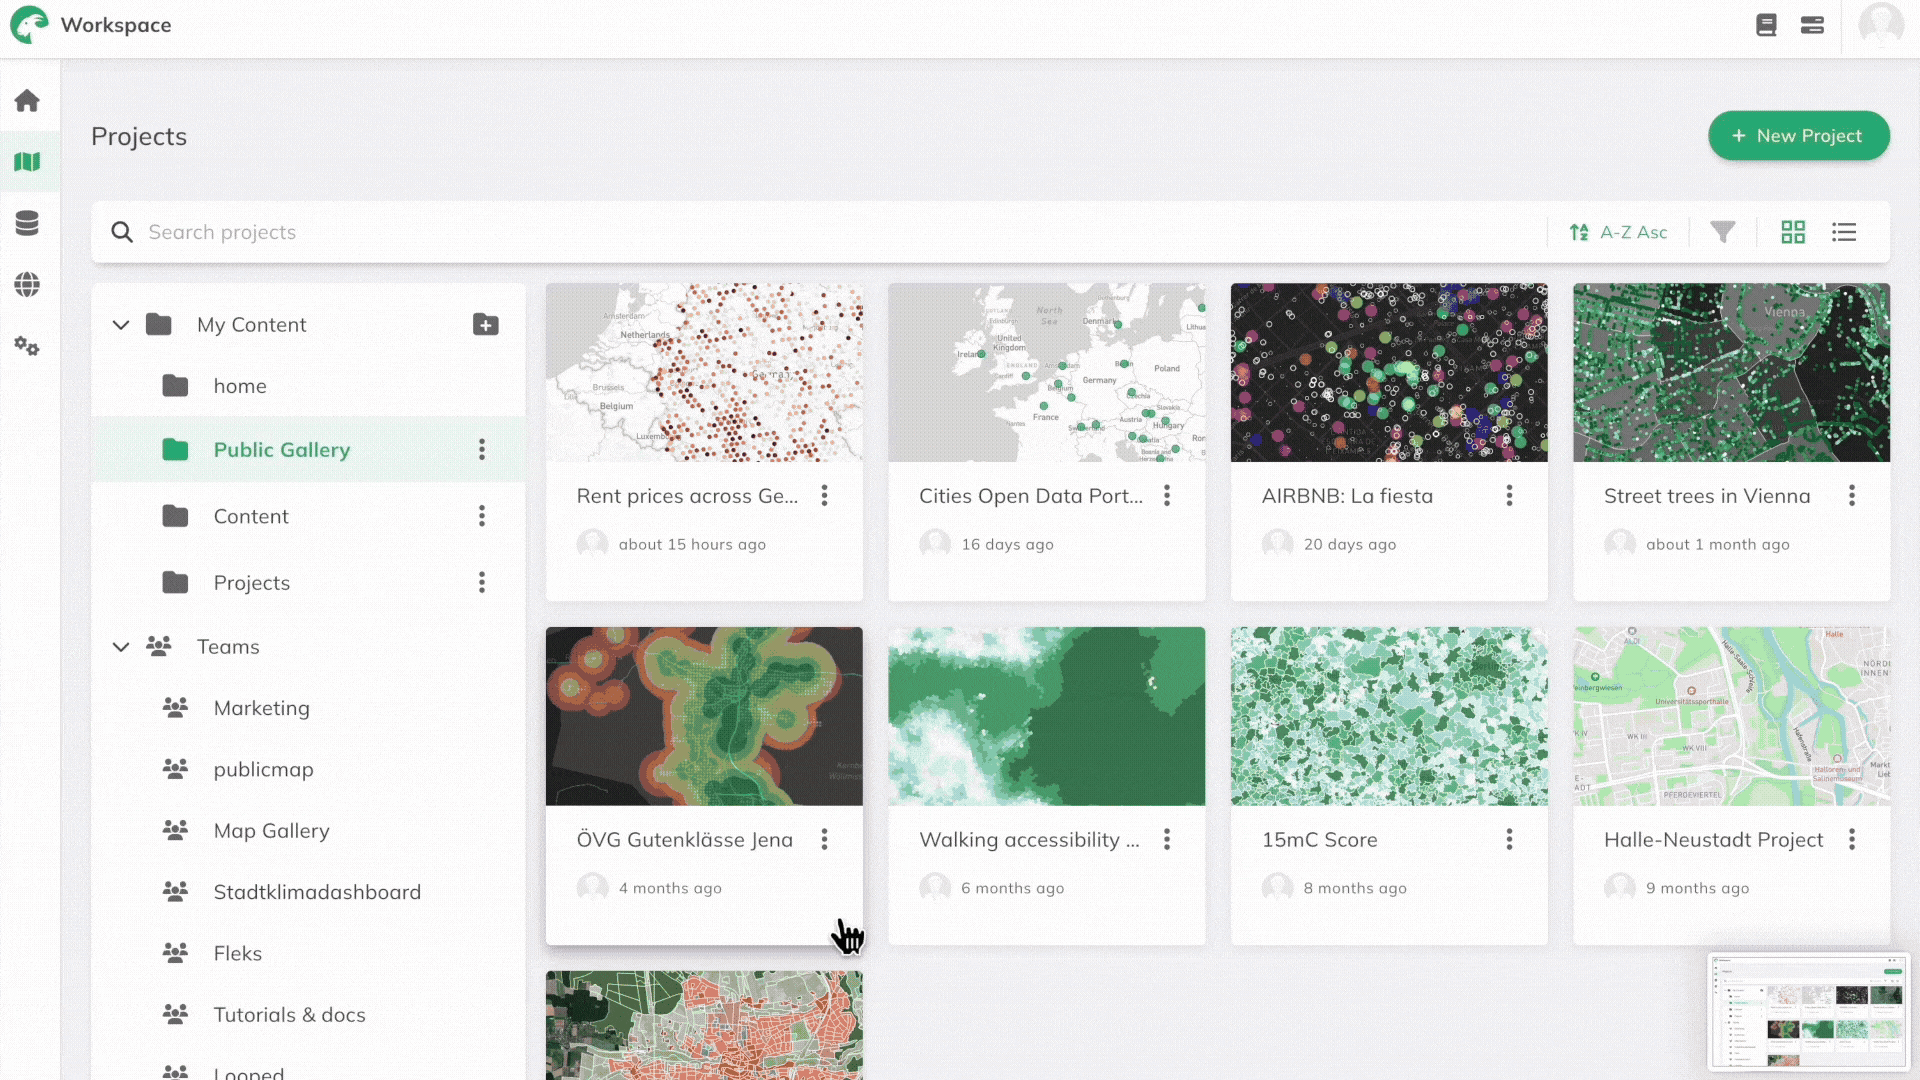Click the globe Catalog sidebar icon
1920x1080 pixels.
click(x=27, y=285)
